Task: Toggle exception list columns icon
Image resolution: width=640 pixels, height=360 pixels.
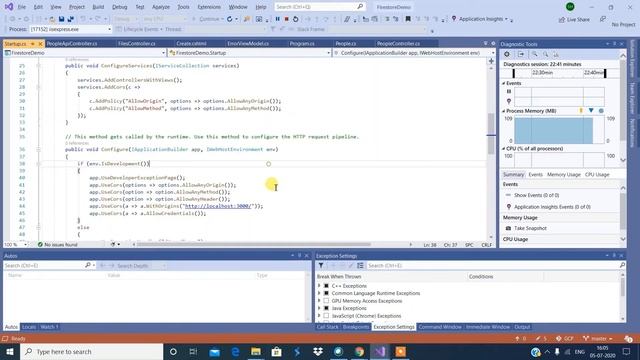Action: point(360,266)
